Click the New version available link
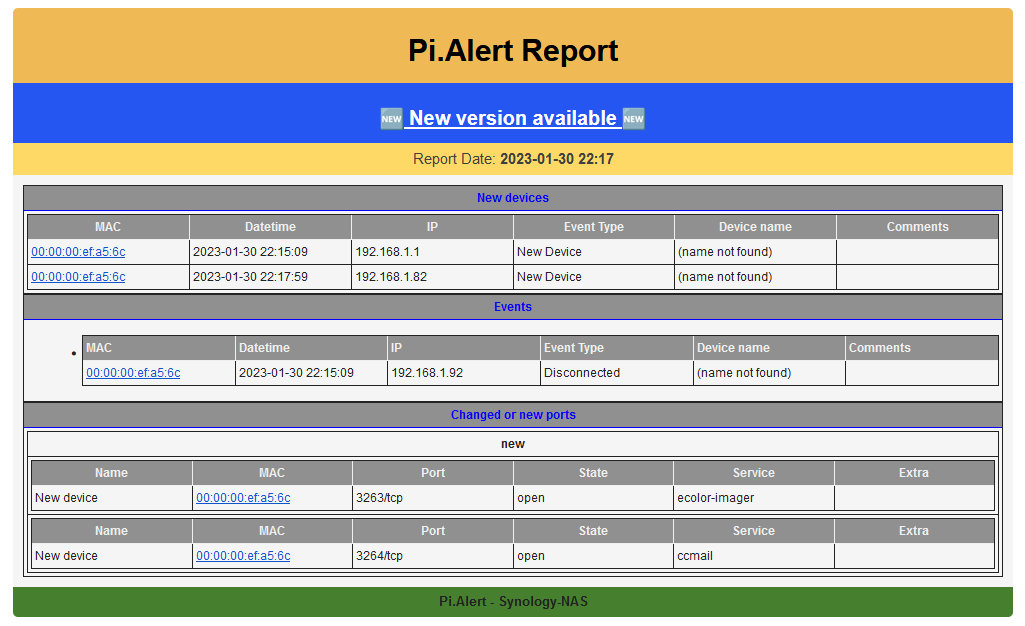This screenshot has width=1025, height=626. coord(512,118)
